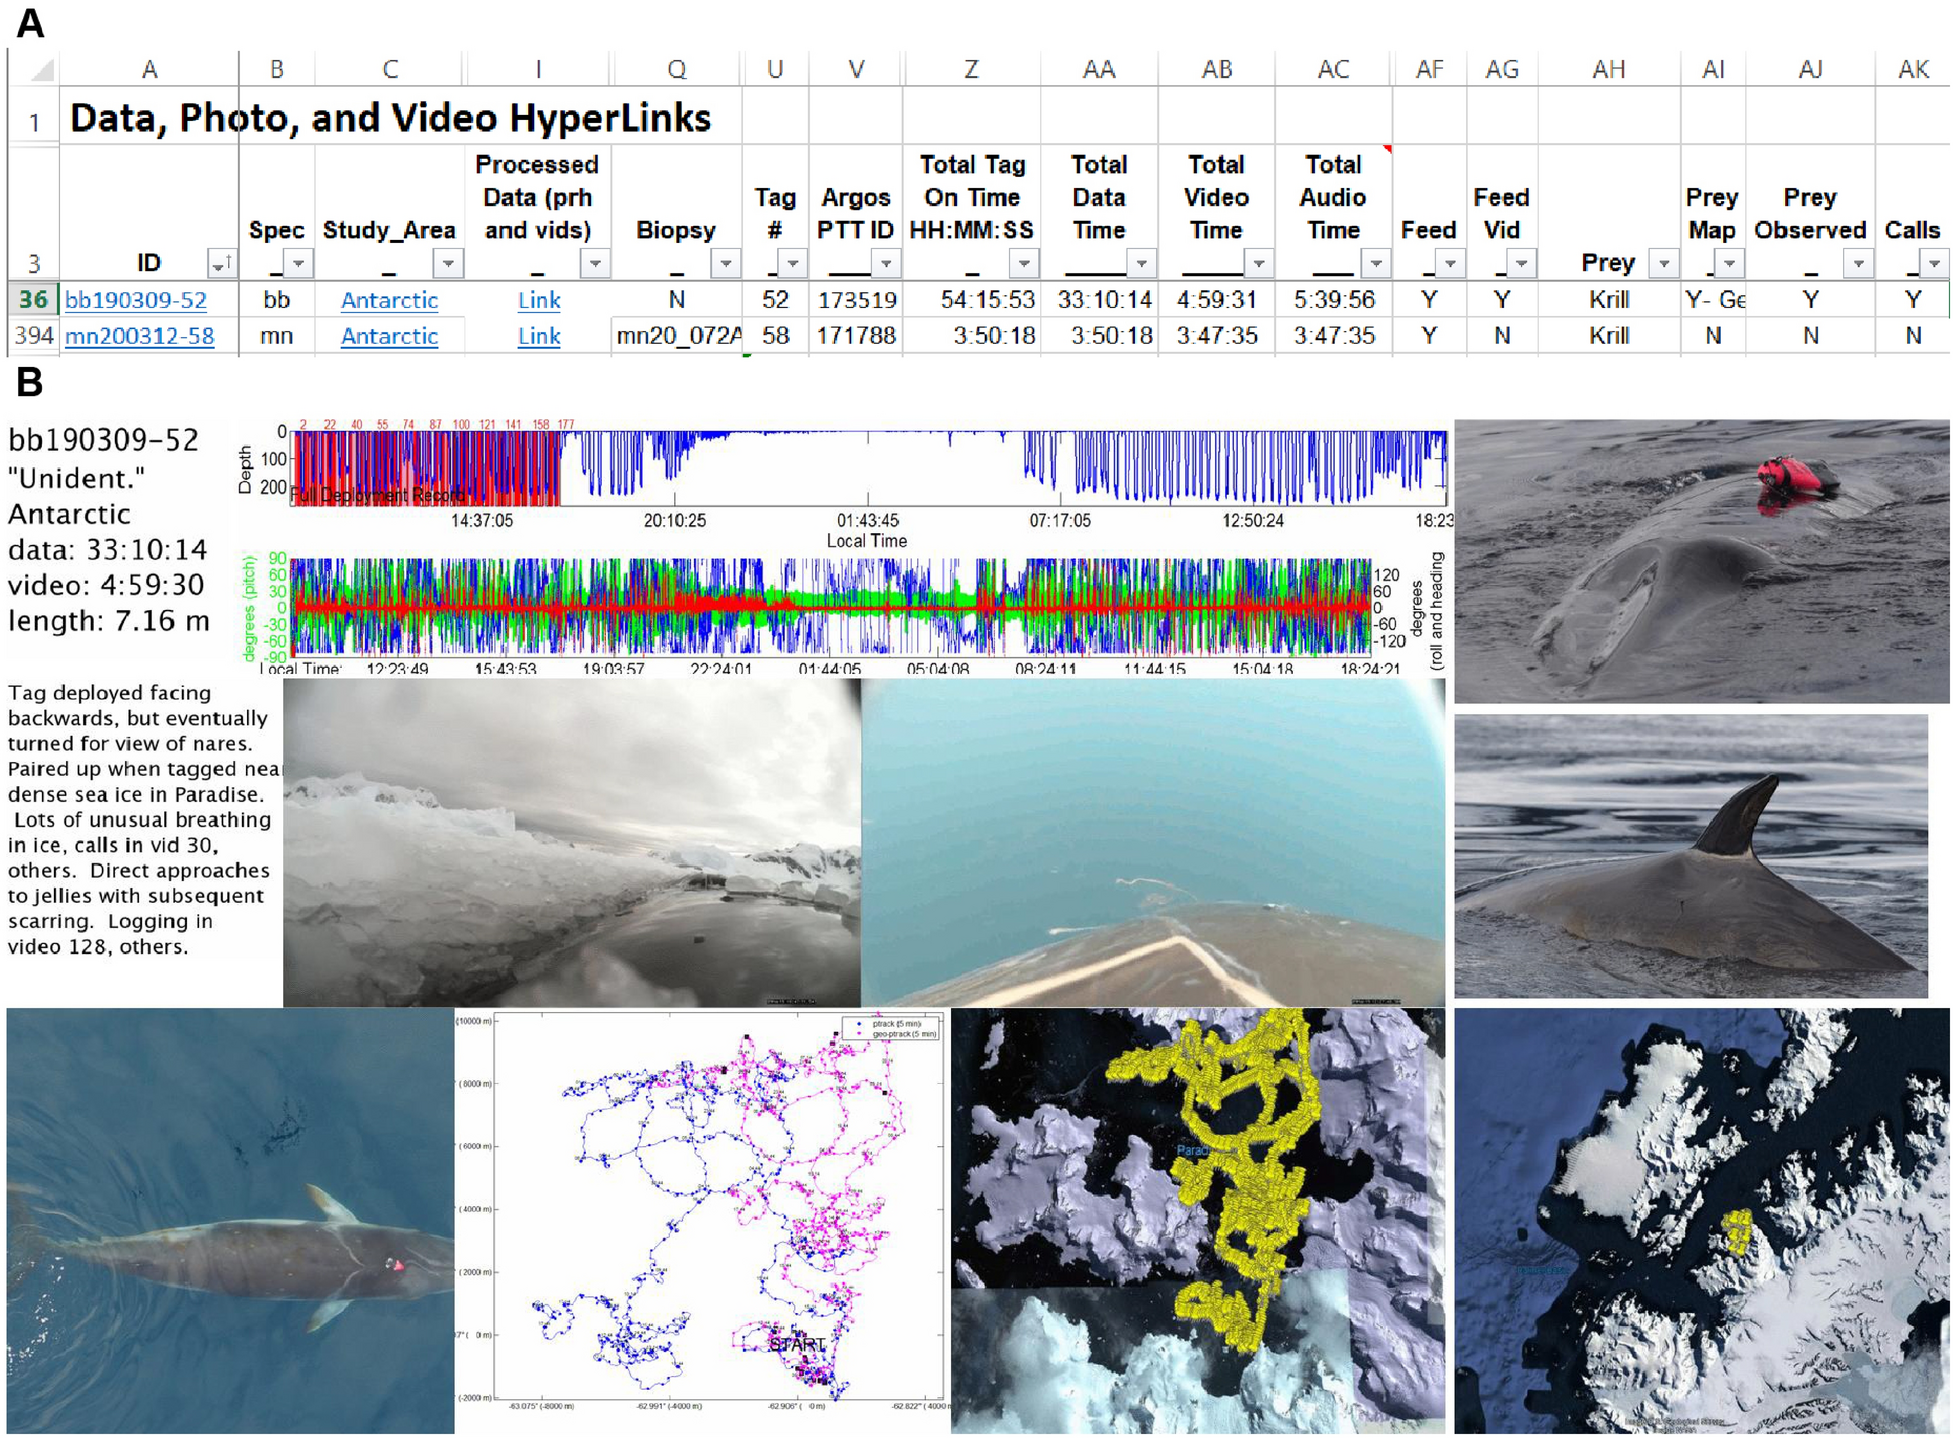The height and width of the screenshot is (1438, 1953).
Task: Select row header 36
Action: click(33, 299)
